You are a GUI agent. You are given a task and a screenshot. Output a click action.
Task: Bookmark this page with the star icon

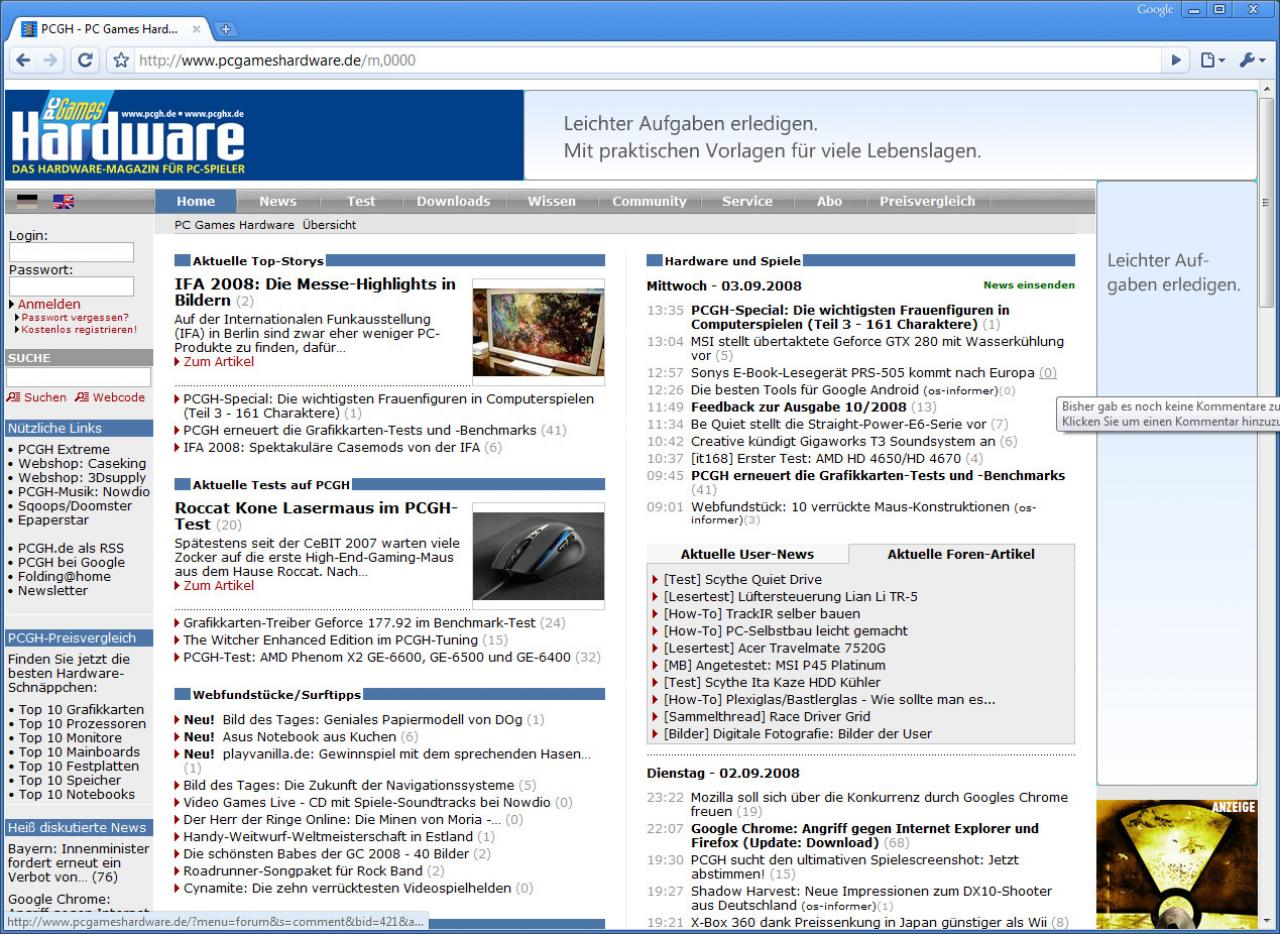click(x=121, y=60)
